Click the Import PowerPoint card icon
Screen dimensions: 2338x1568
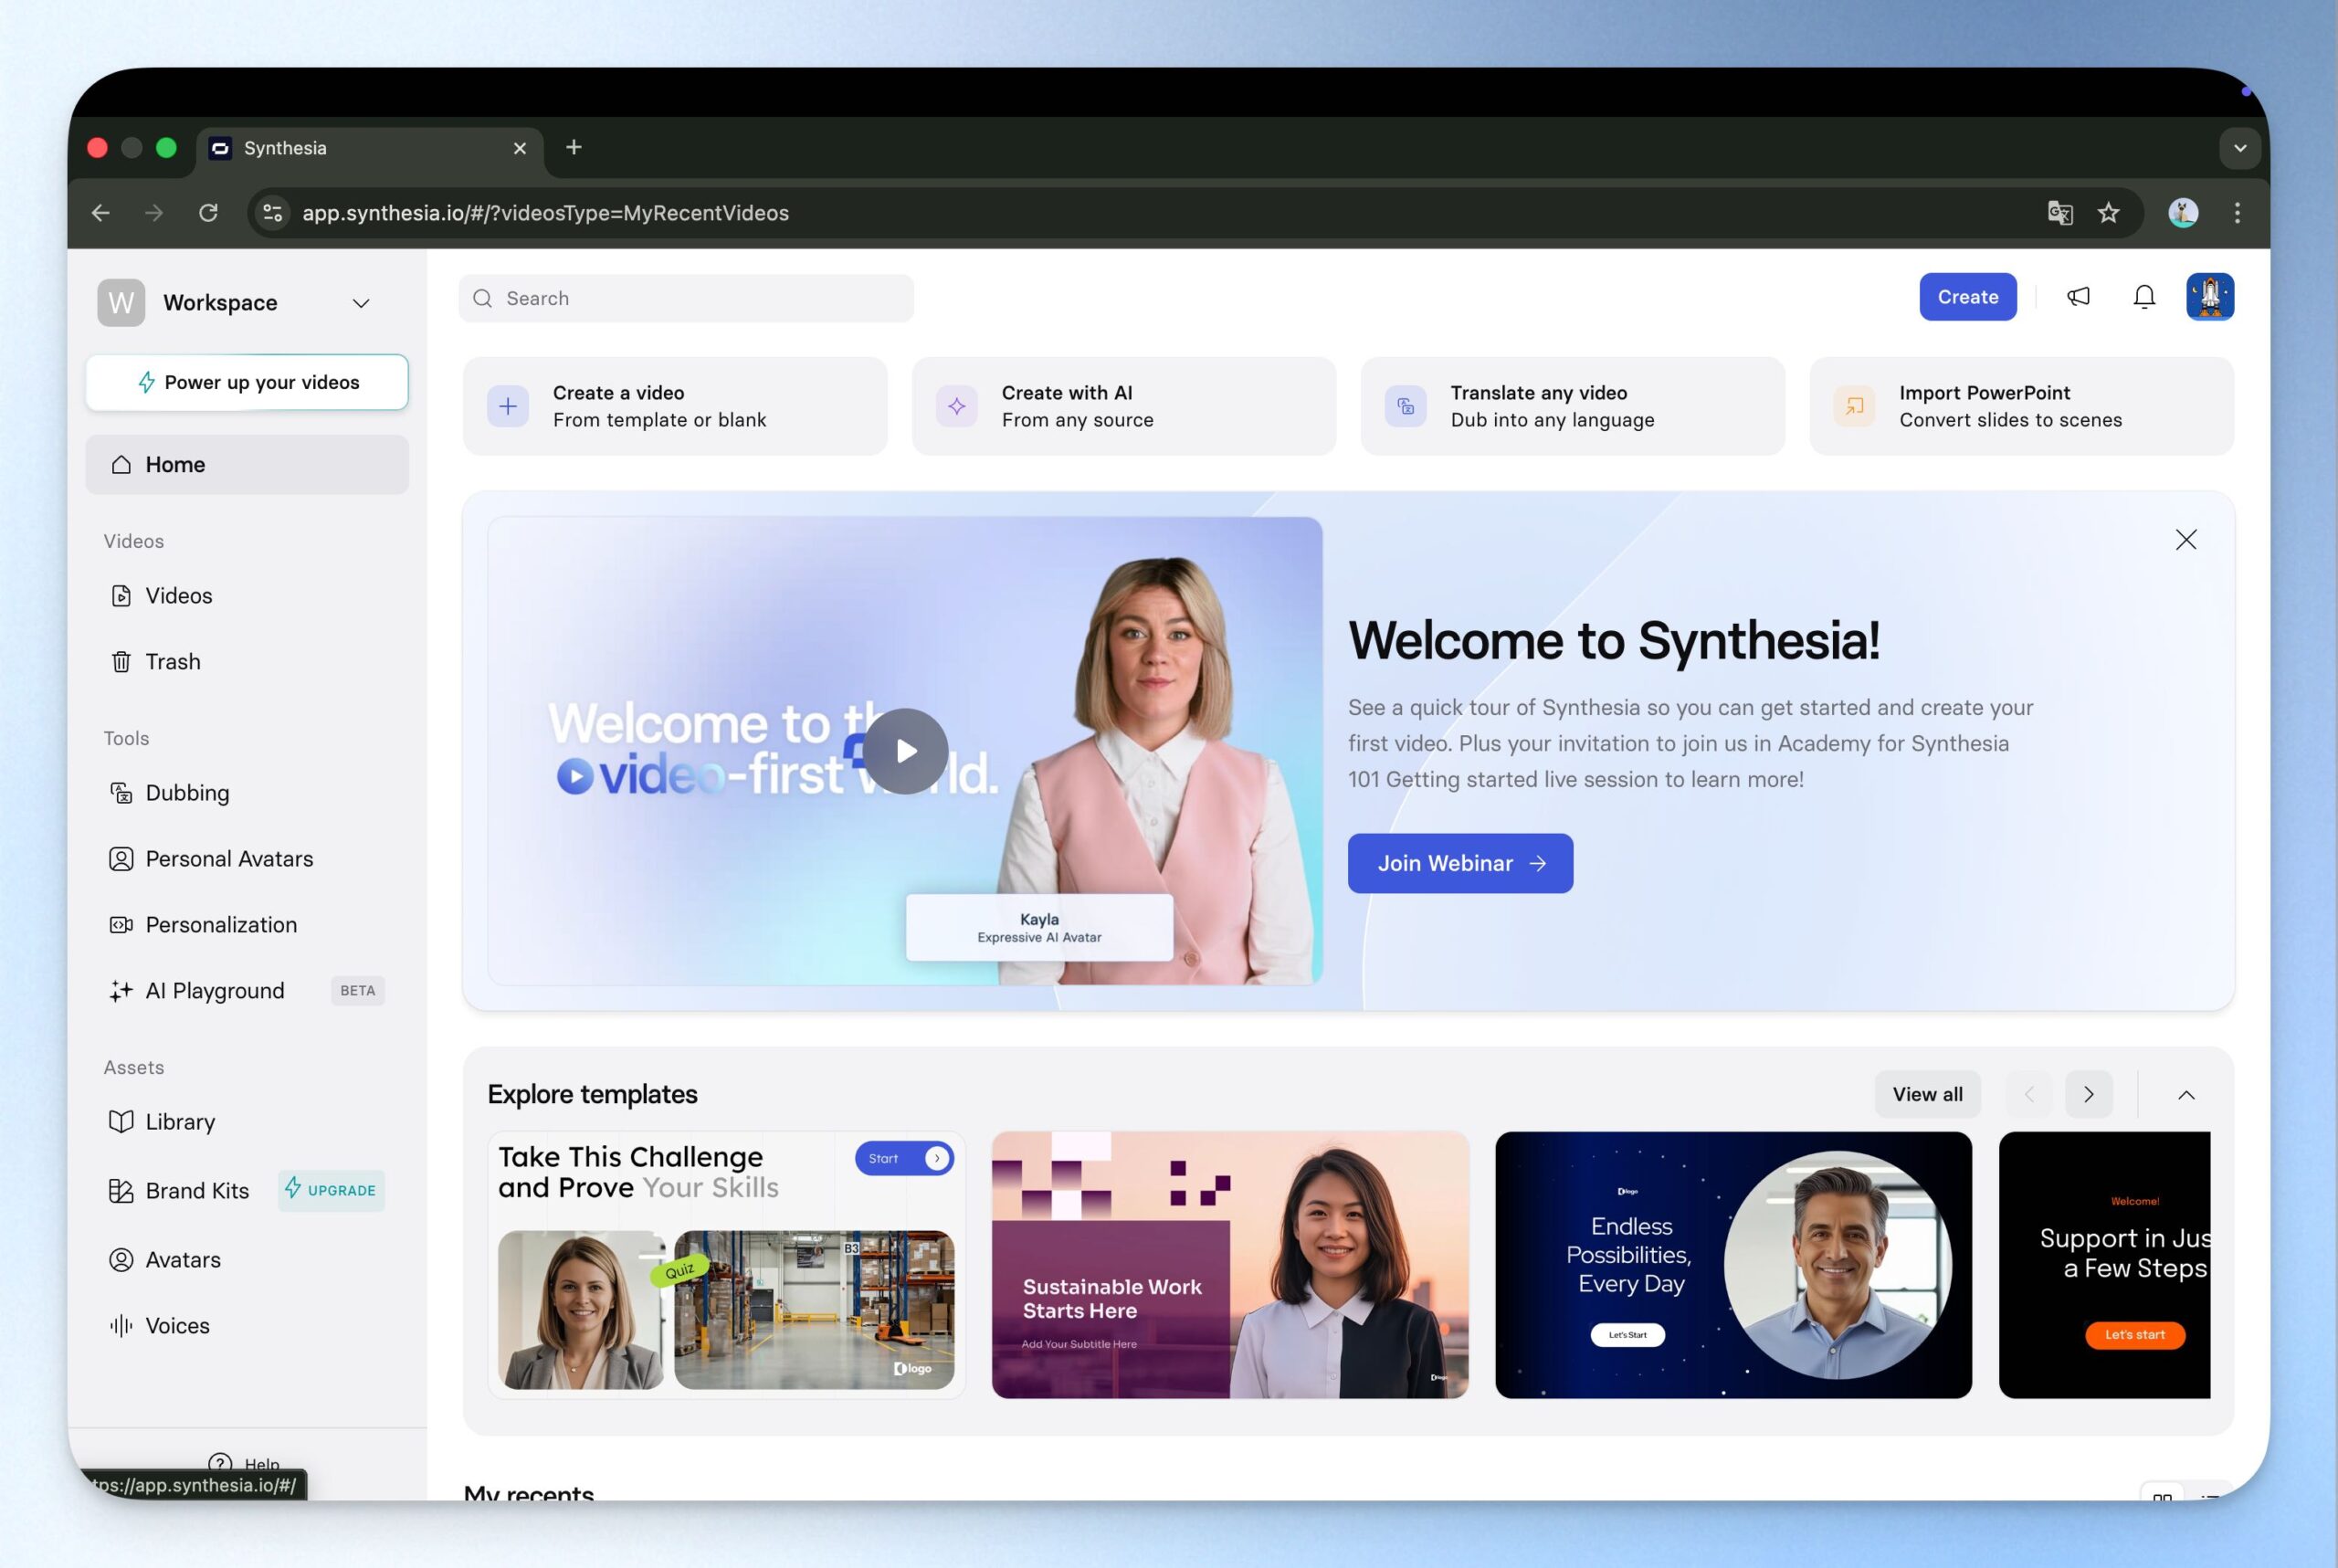1854,406
